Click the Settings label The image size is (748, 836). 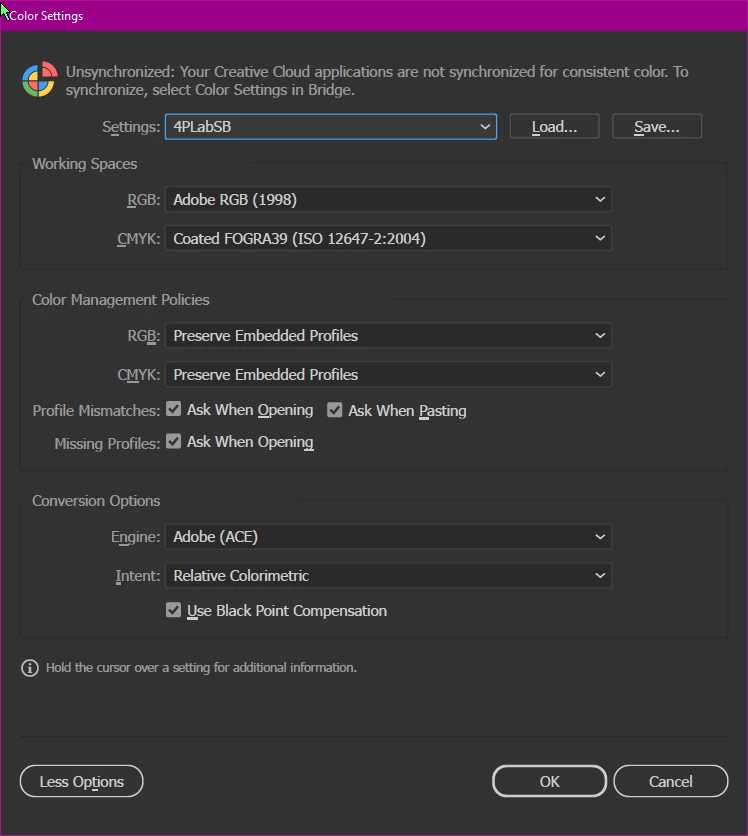131,127
